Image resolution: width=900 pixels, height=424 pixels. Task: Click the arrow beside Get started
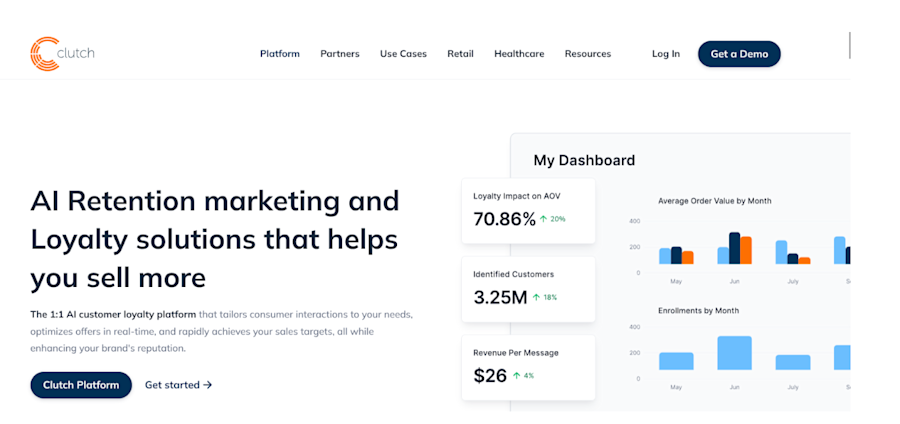click(x=208, y=385)
